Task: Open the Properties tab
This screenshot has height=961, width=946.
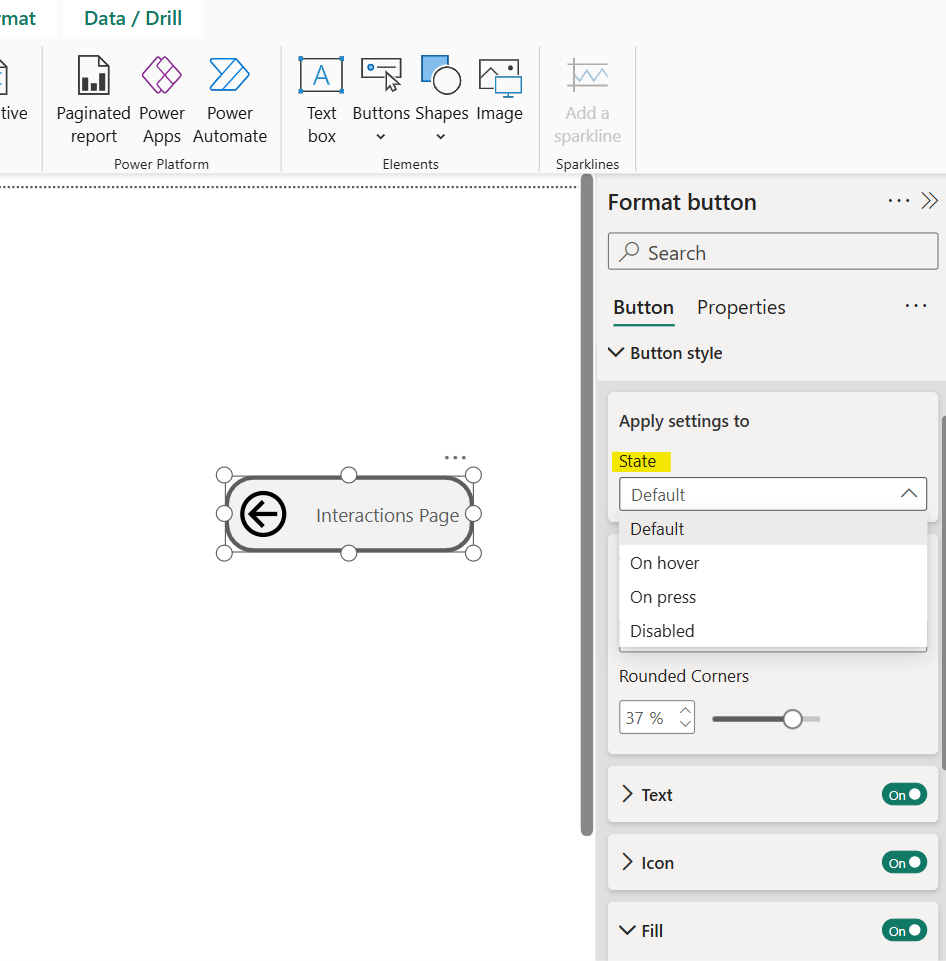Action: pos(740,307)
